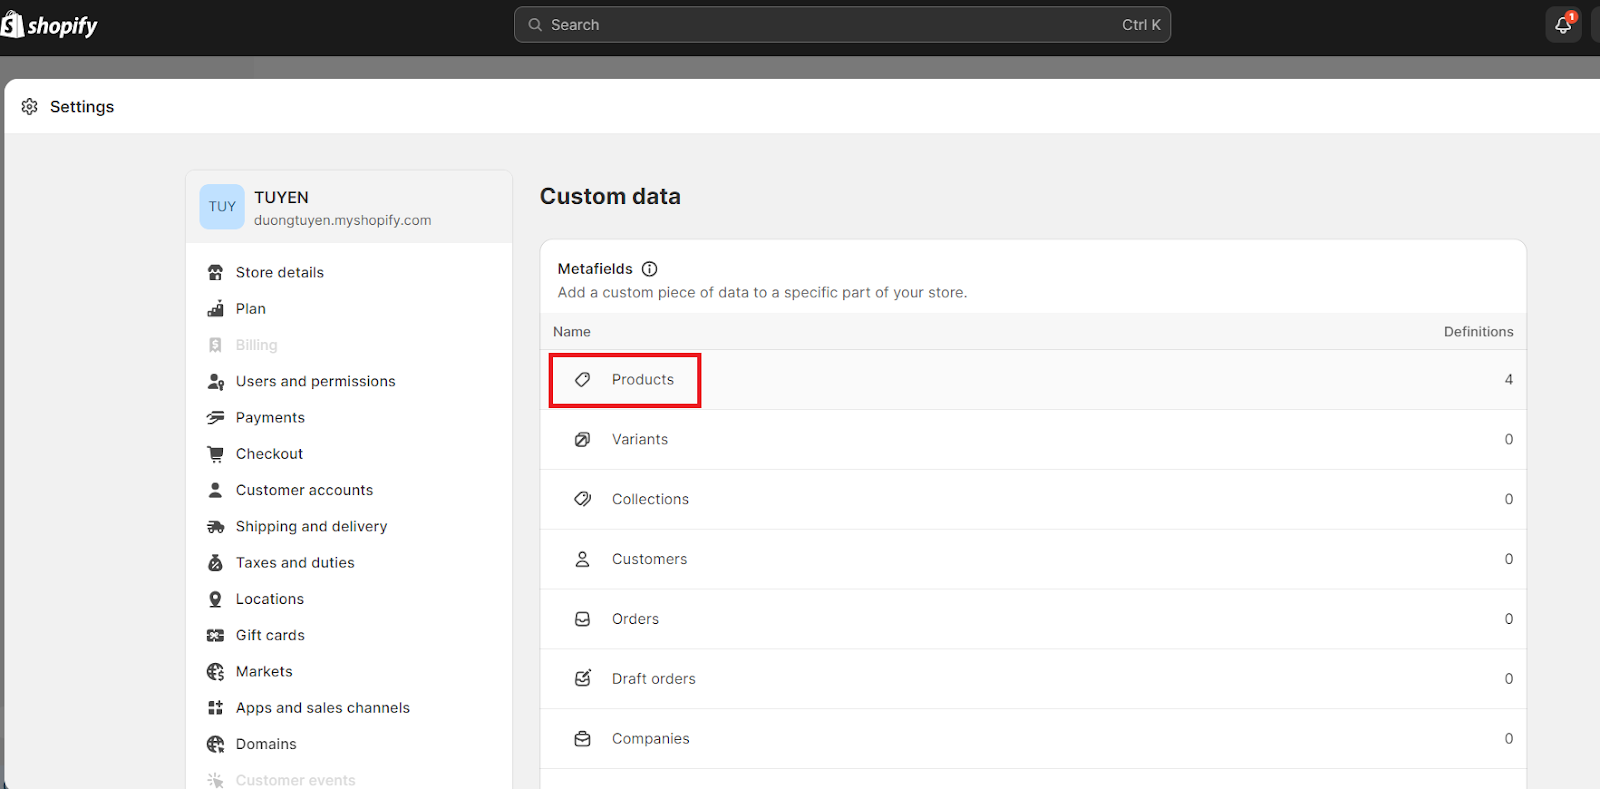This screenshot has height=789, width=1600.
Task: Open the Payments settings page
Action: point(270,418)
